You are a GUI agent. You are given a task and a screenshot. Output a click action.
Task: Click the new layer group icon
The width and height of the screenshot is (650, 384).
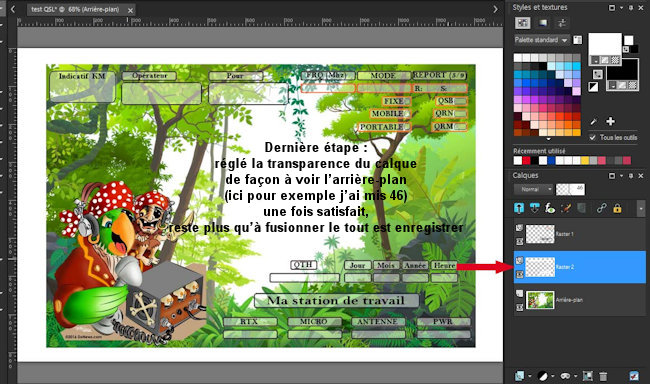tap(587, 376)
